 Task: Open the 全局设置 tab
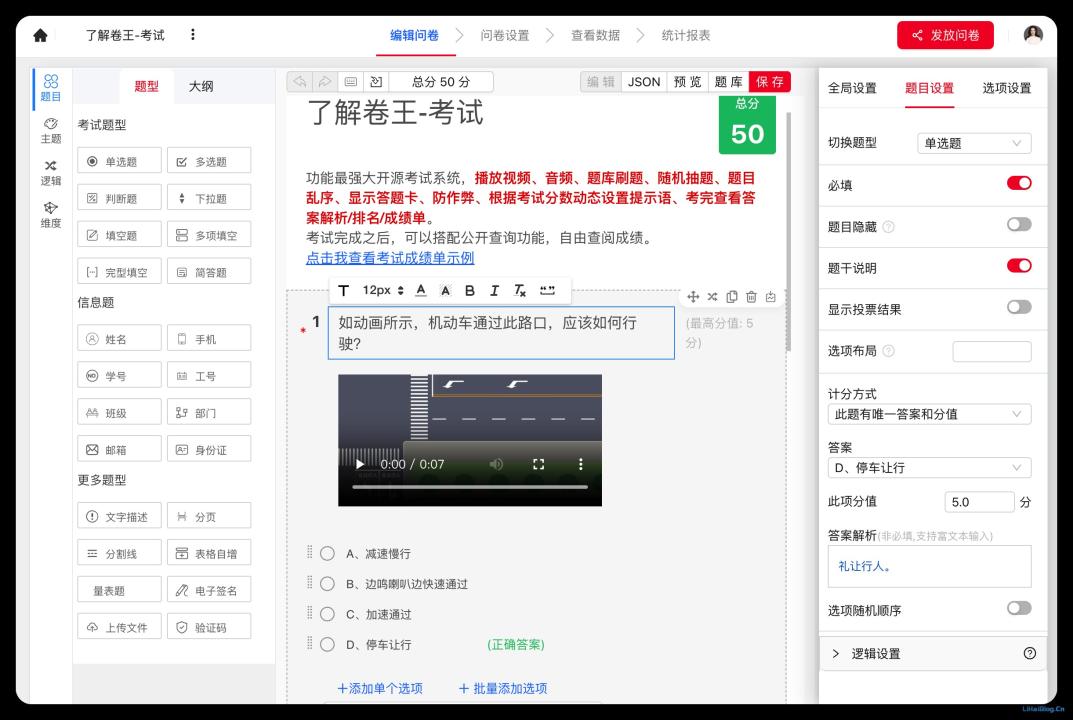[852, 88]
